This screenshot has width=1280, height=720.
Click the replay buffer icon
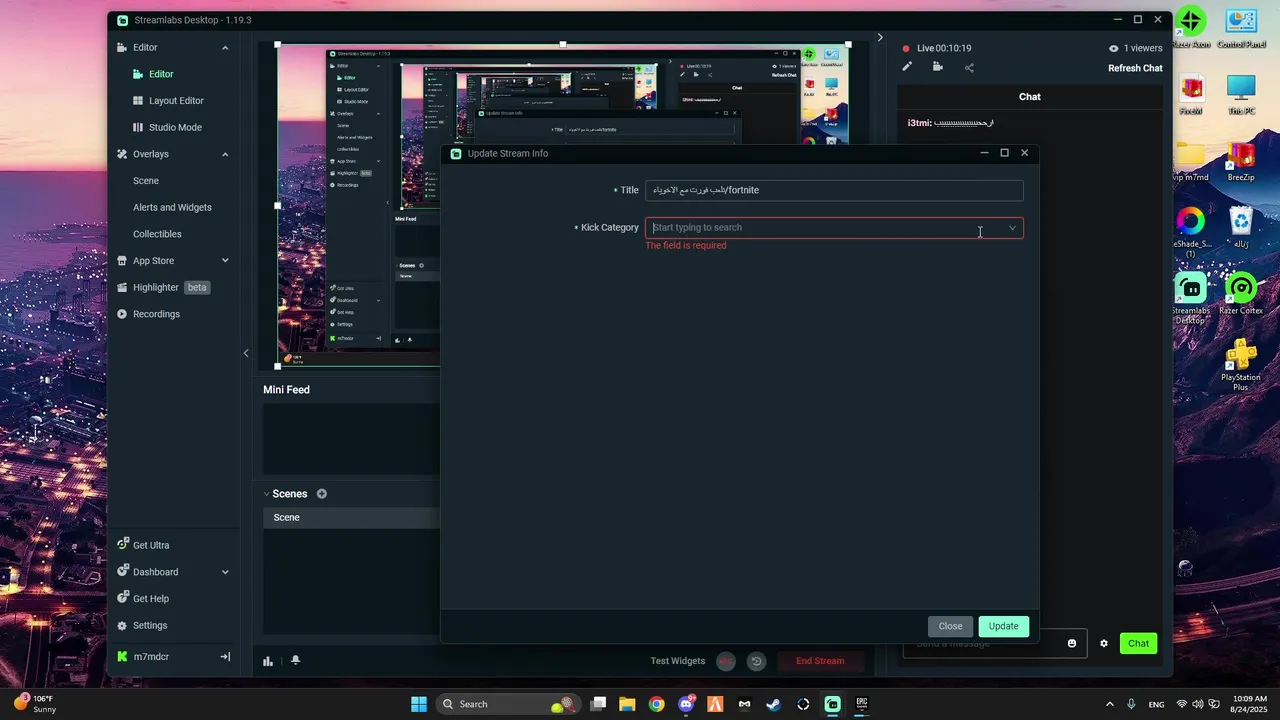757,661
